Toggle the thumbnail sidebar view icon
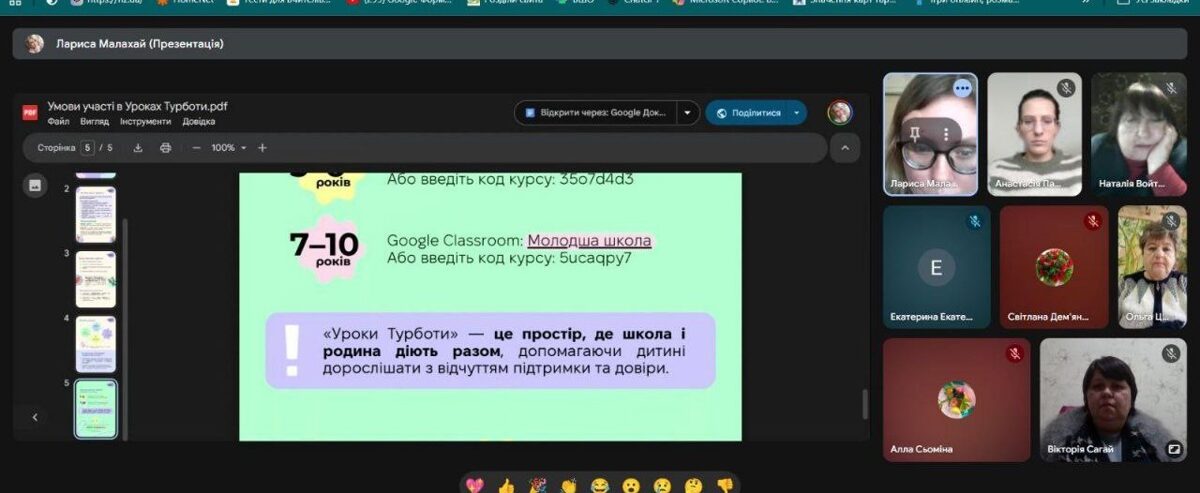This screenshot has width=1200, height=493. pyautogui.click(x=35, y=185)
